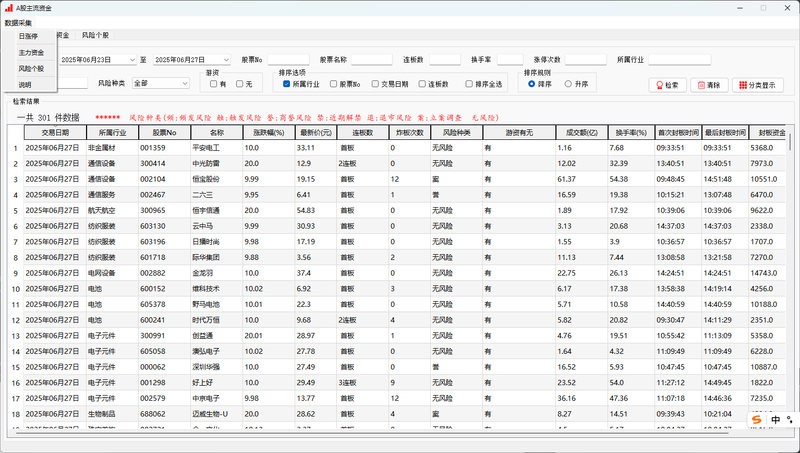
Task: Click the 股票No column header
Action: click(164, 132)
